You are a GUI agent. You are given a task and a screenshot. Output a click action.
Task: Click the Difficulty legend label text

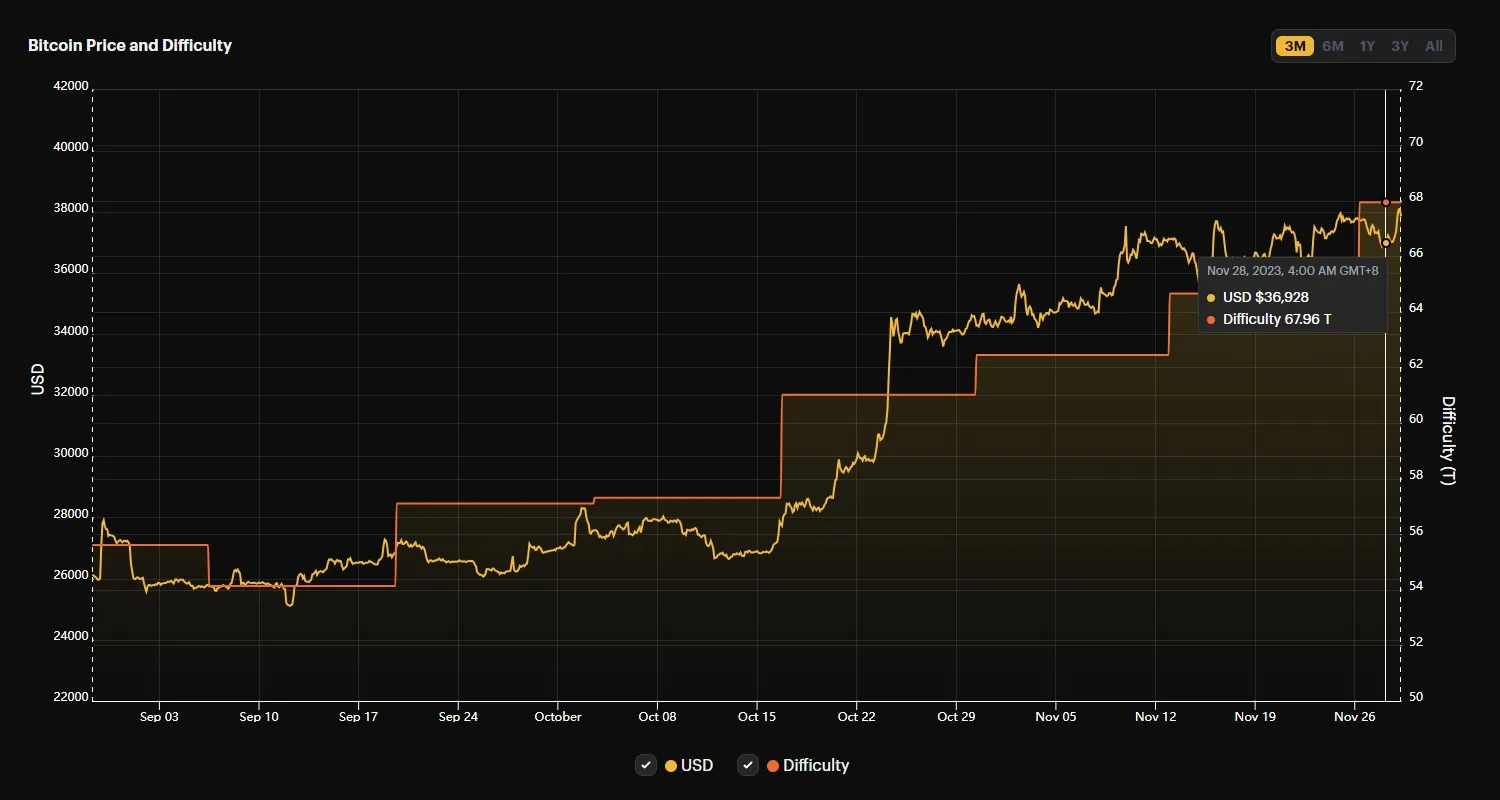[816, 765]
